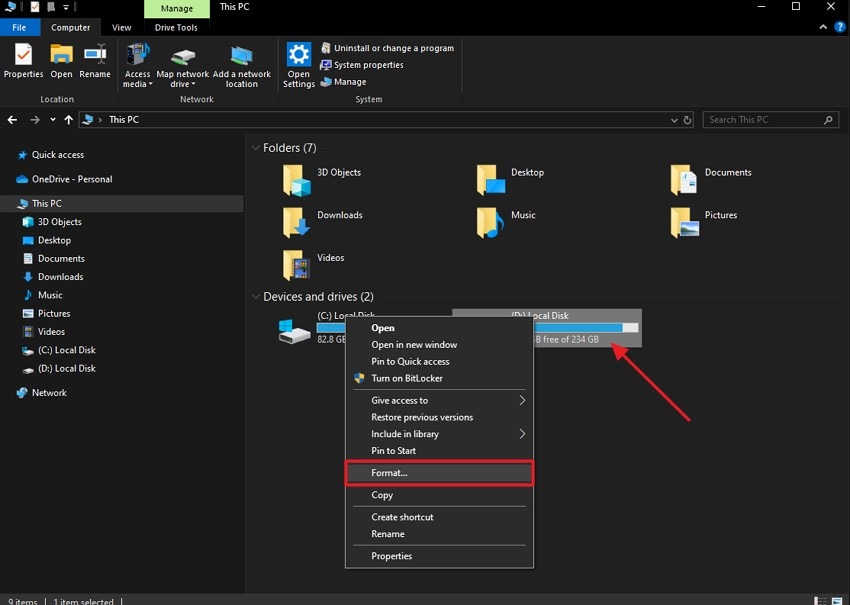850x605 pixels.
Task: Choose Open in new window
Action: coord(439,344)
